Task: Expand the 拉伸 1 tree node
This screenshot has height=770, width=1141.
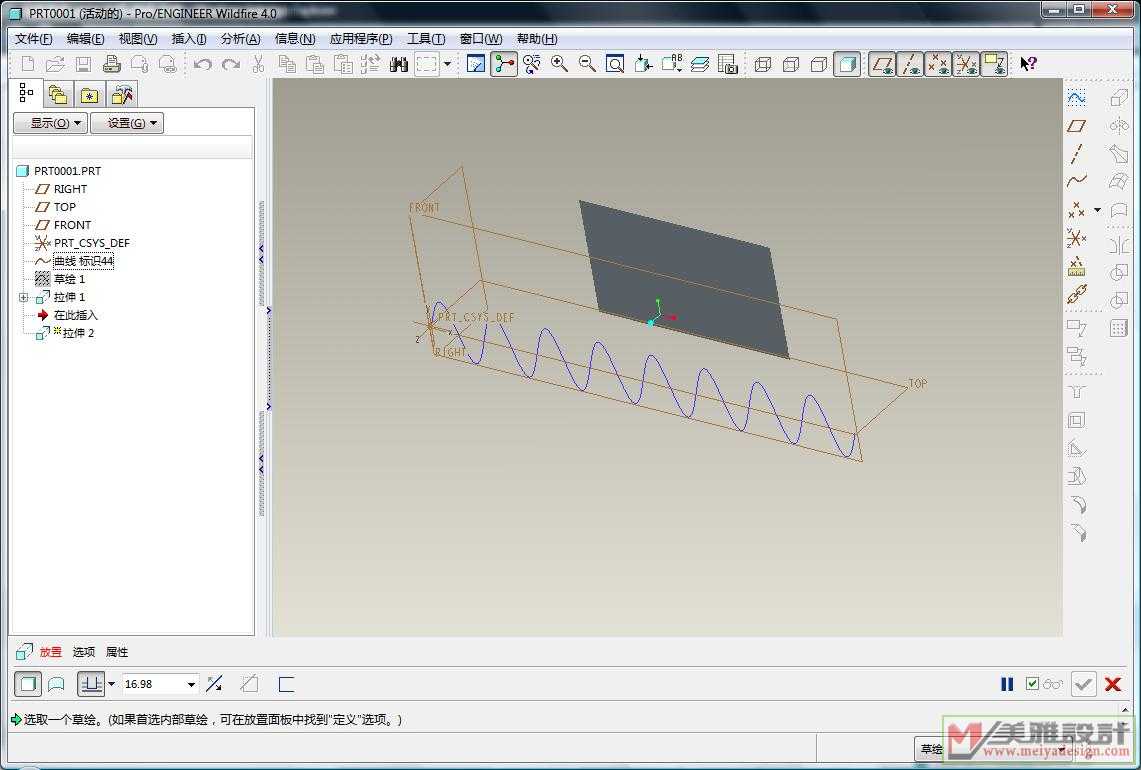Action: pyautogui.click(x=23, y=297)
